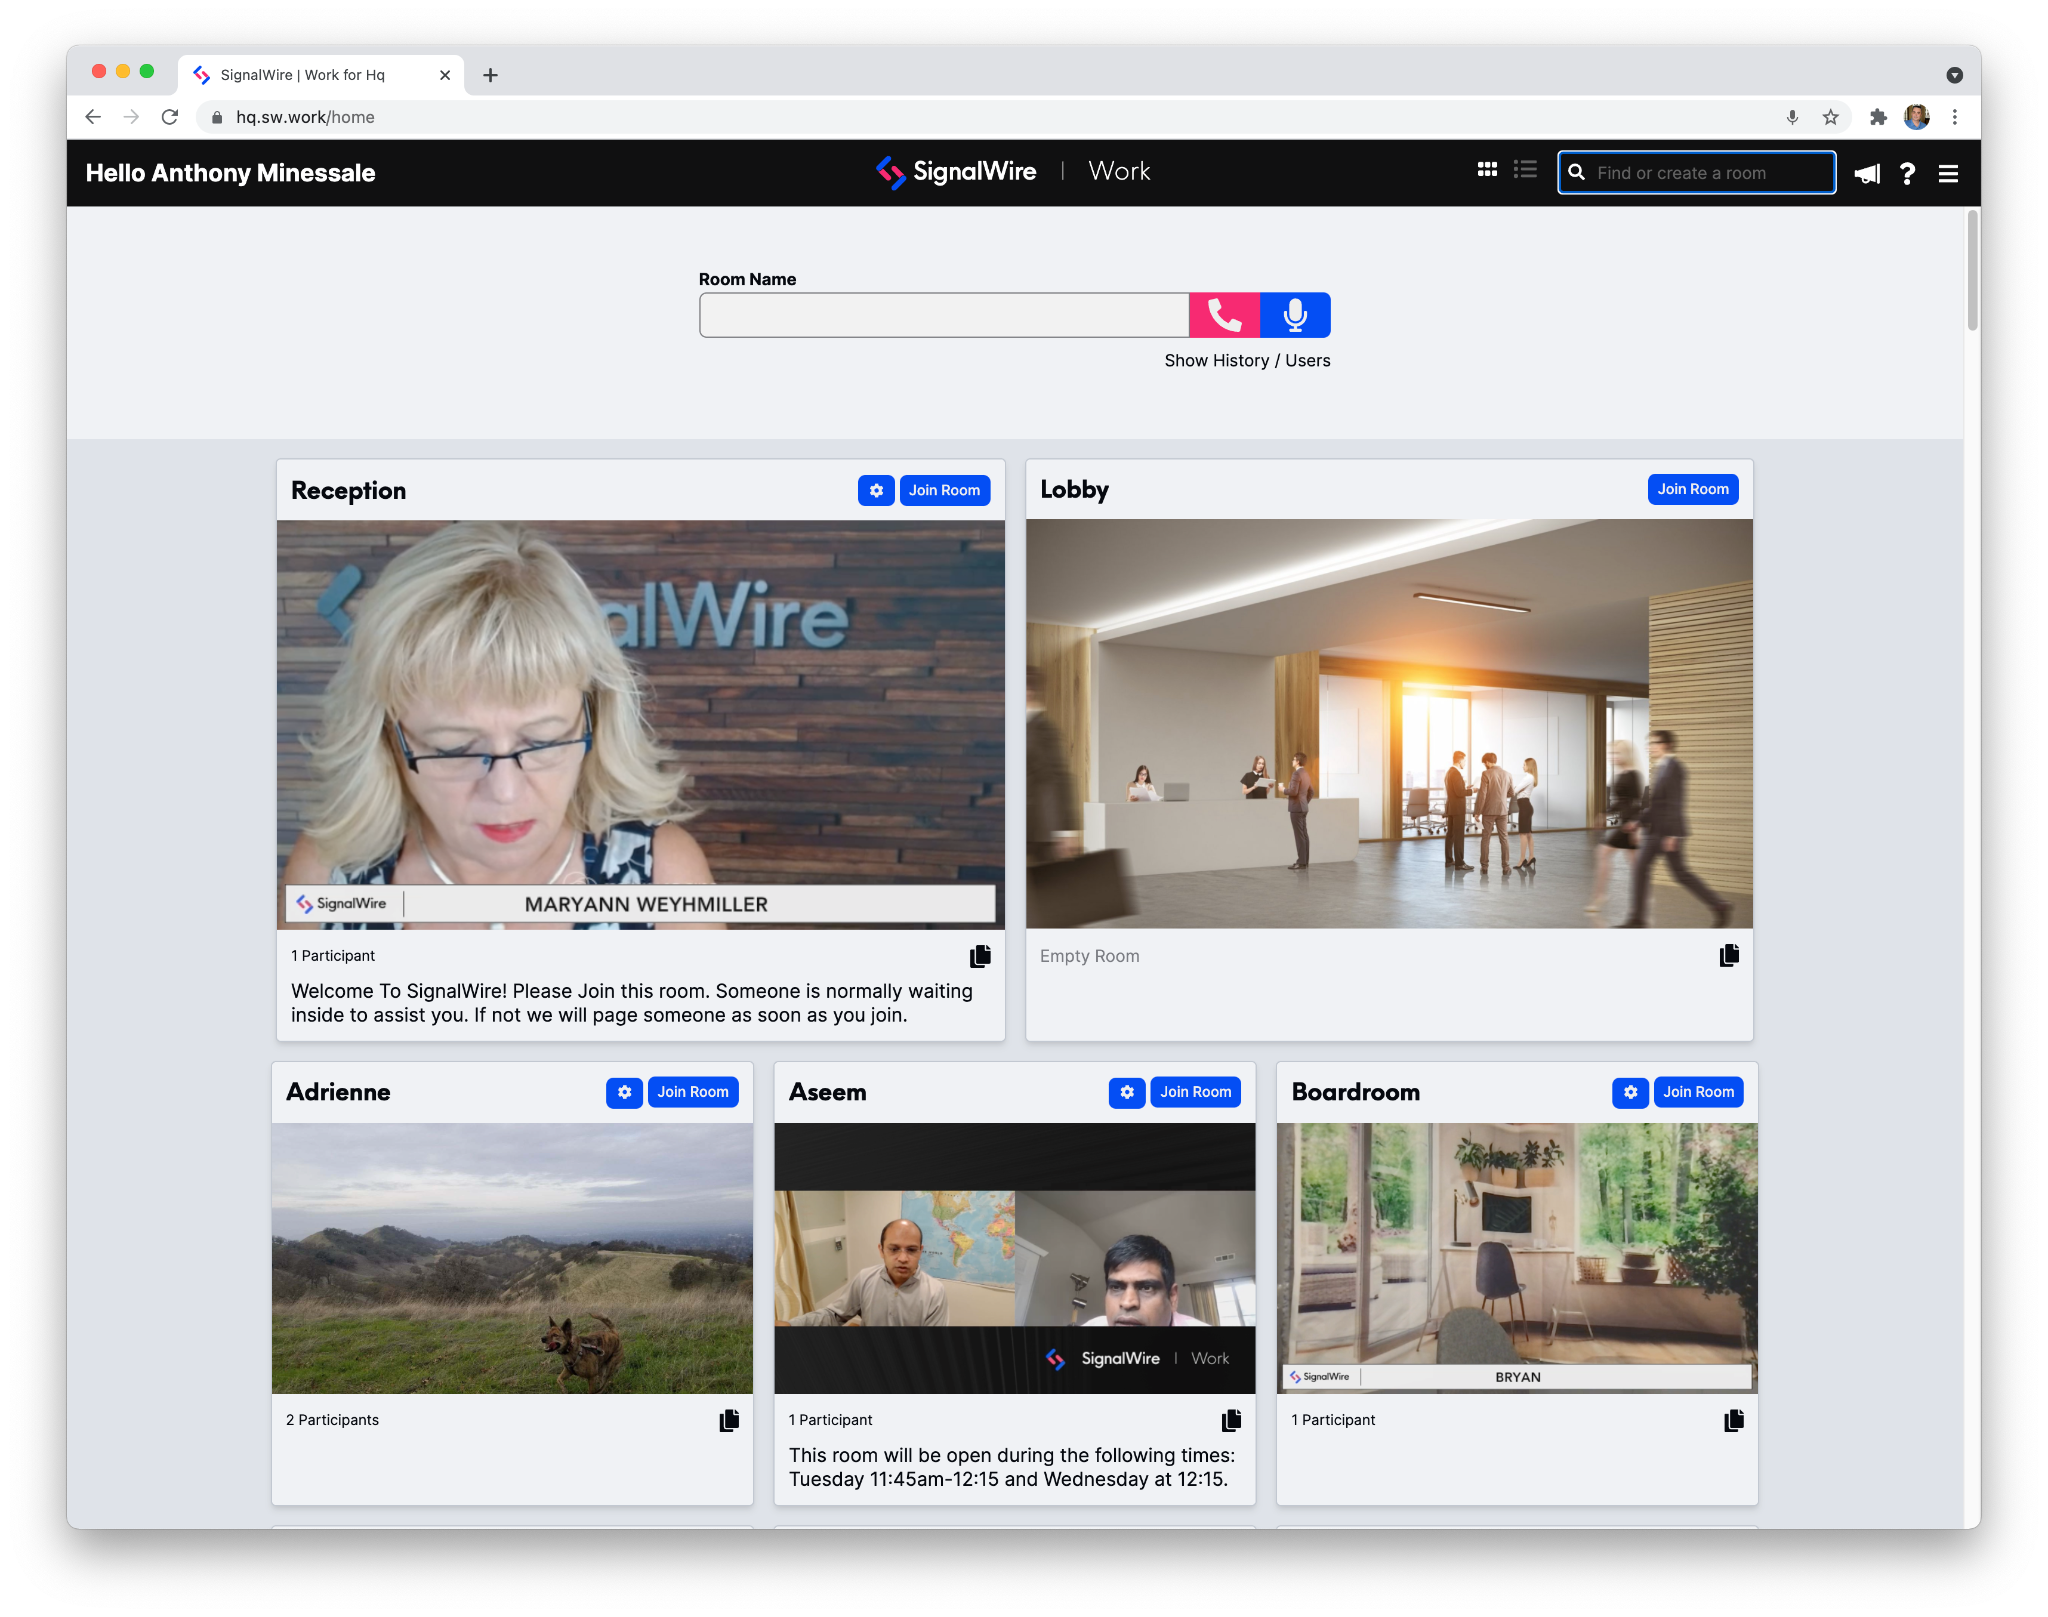Open the hamburger menu
Viewport: 2048px width, 1617px height.
(1948, 174)
